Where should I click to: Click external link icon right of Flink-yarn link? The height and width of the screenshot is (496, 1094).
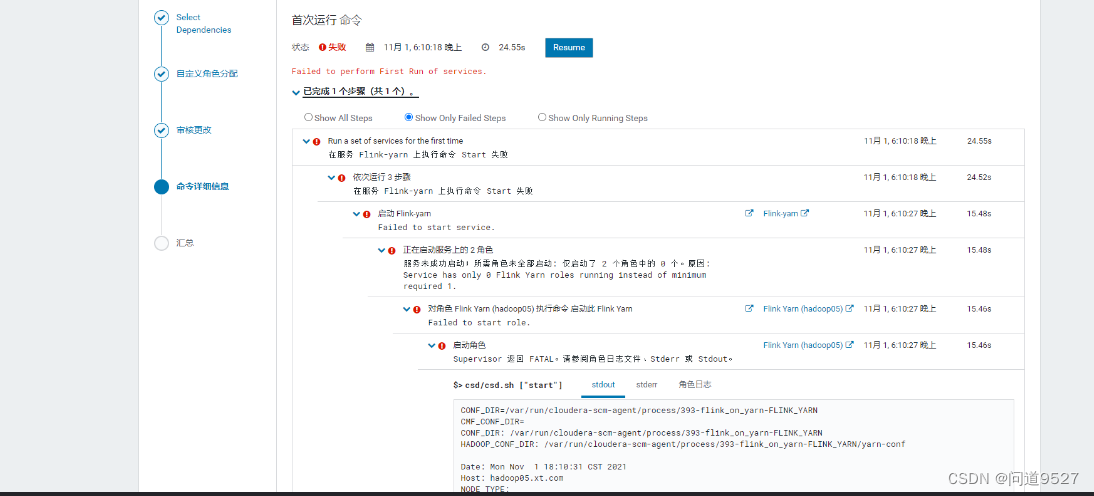pos(804,213)
